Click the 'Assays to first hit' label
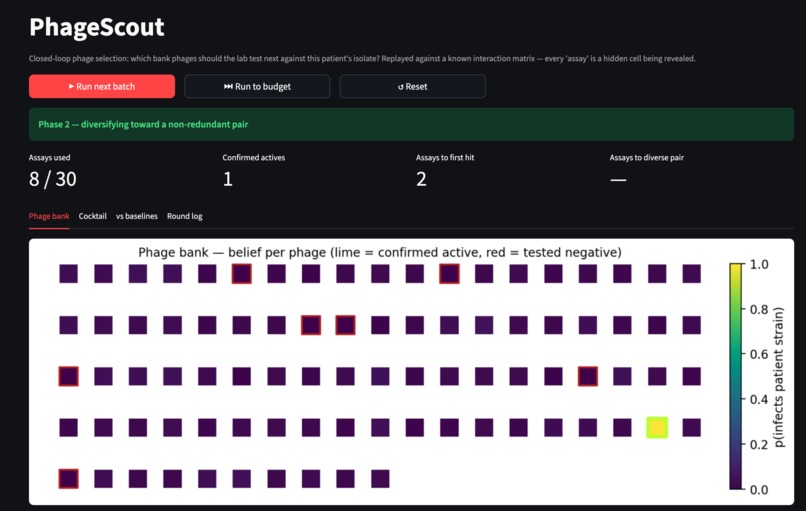The width and height of the screenshot is (806, 511). 445,158
